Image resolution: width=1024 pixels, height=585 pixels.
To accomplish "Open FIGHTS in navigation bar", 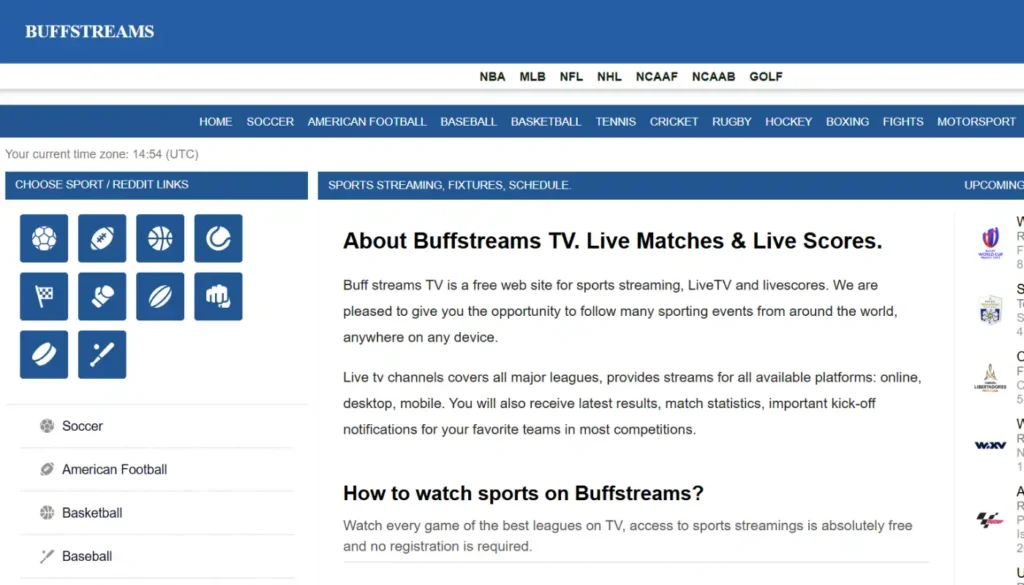I will pyautogui.click(x=903, y=121).
